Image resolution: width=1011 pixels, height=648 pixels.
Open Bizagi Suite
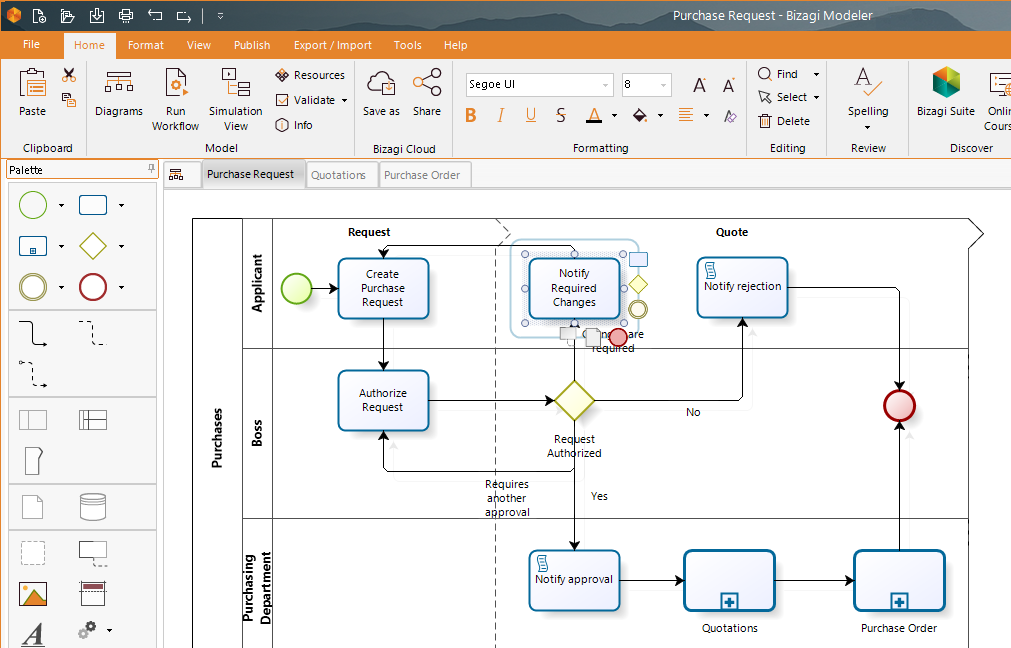[x=946, y=92]
